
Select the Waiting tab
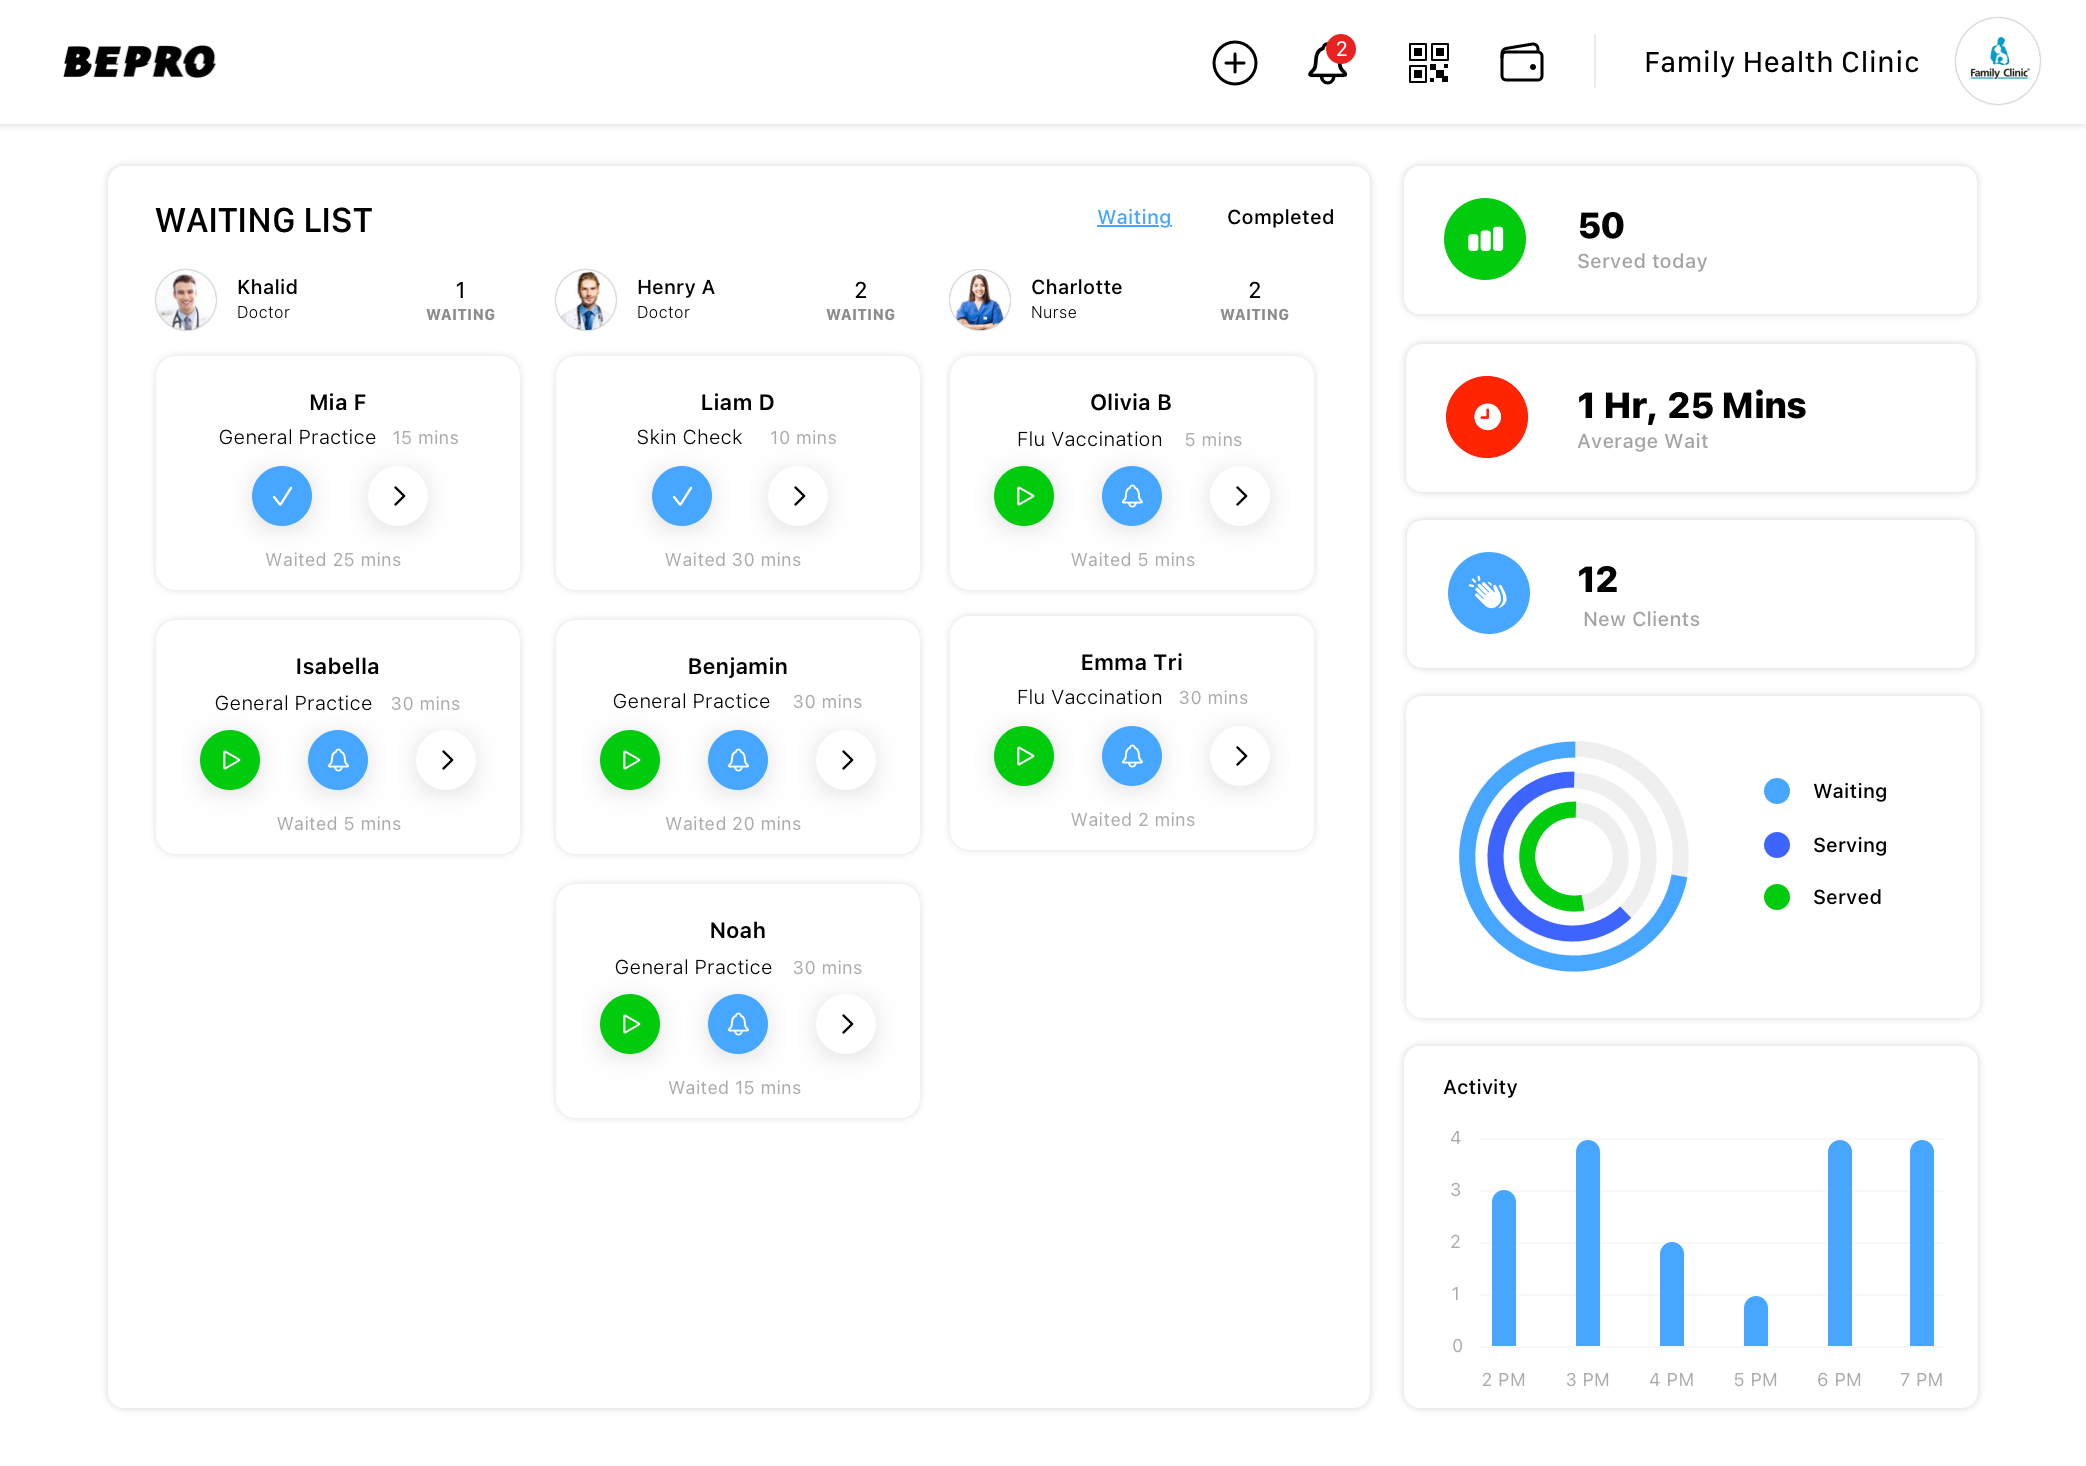[x=1134, y=217]
